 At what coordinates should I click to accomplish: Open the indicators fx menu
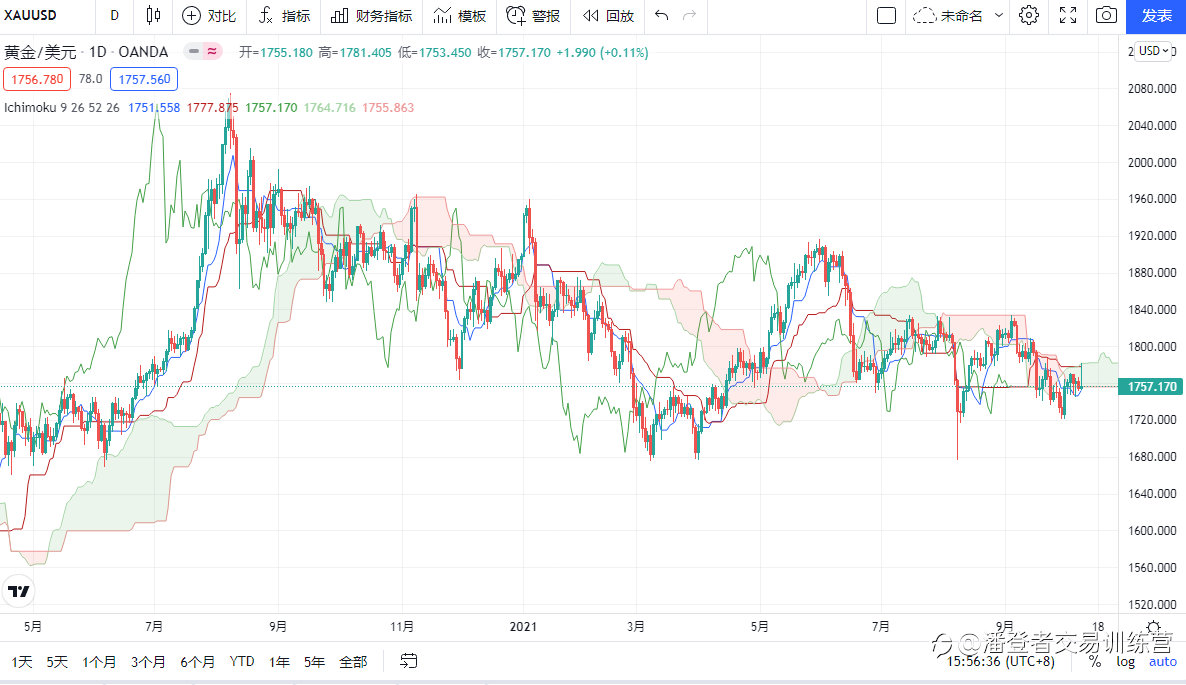267,15
